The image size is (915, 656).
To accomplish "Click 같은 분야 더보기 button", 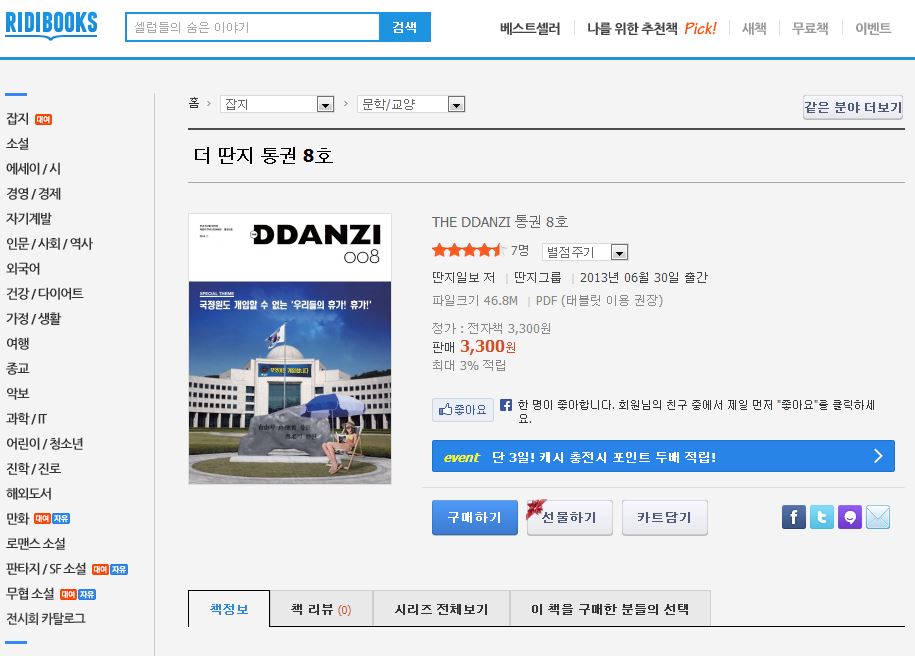I will click(853, 107).
